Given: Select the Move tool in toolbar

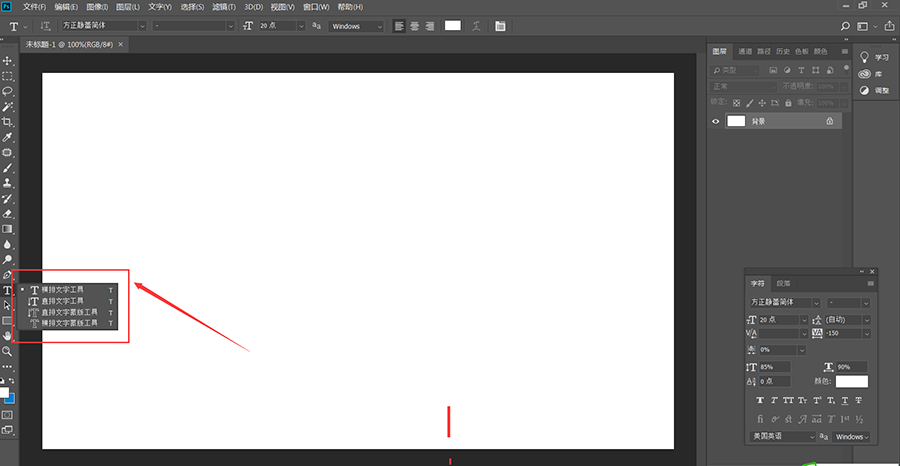Looking at the screenshot, I should pos(7,61).
